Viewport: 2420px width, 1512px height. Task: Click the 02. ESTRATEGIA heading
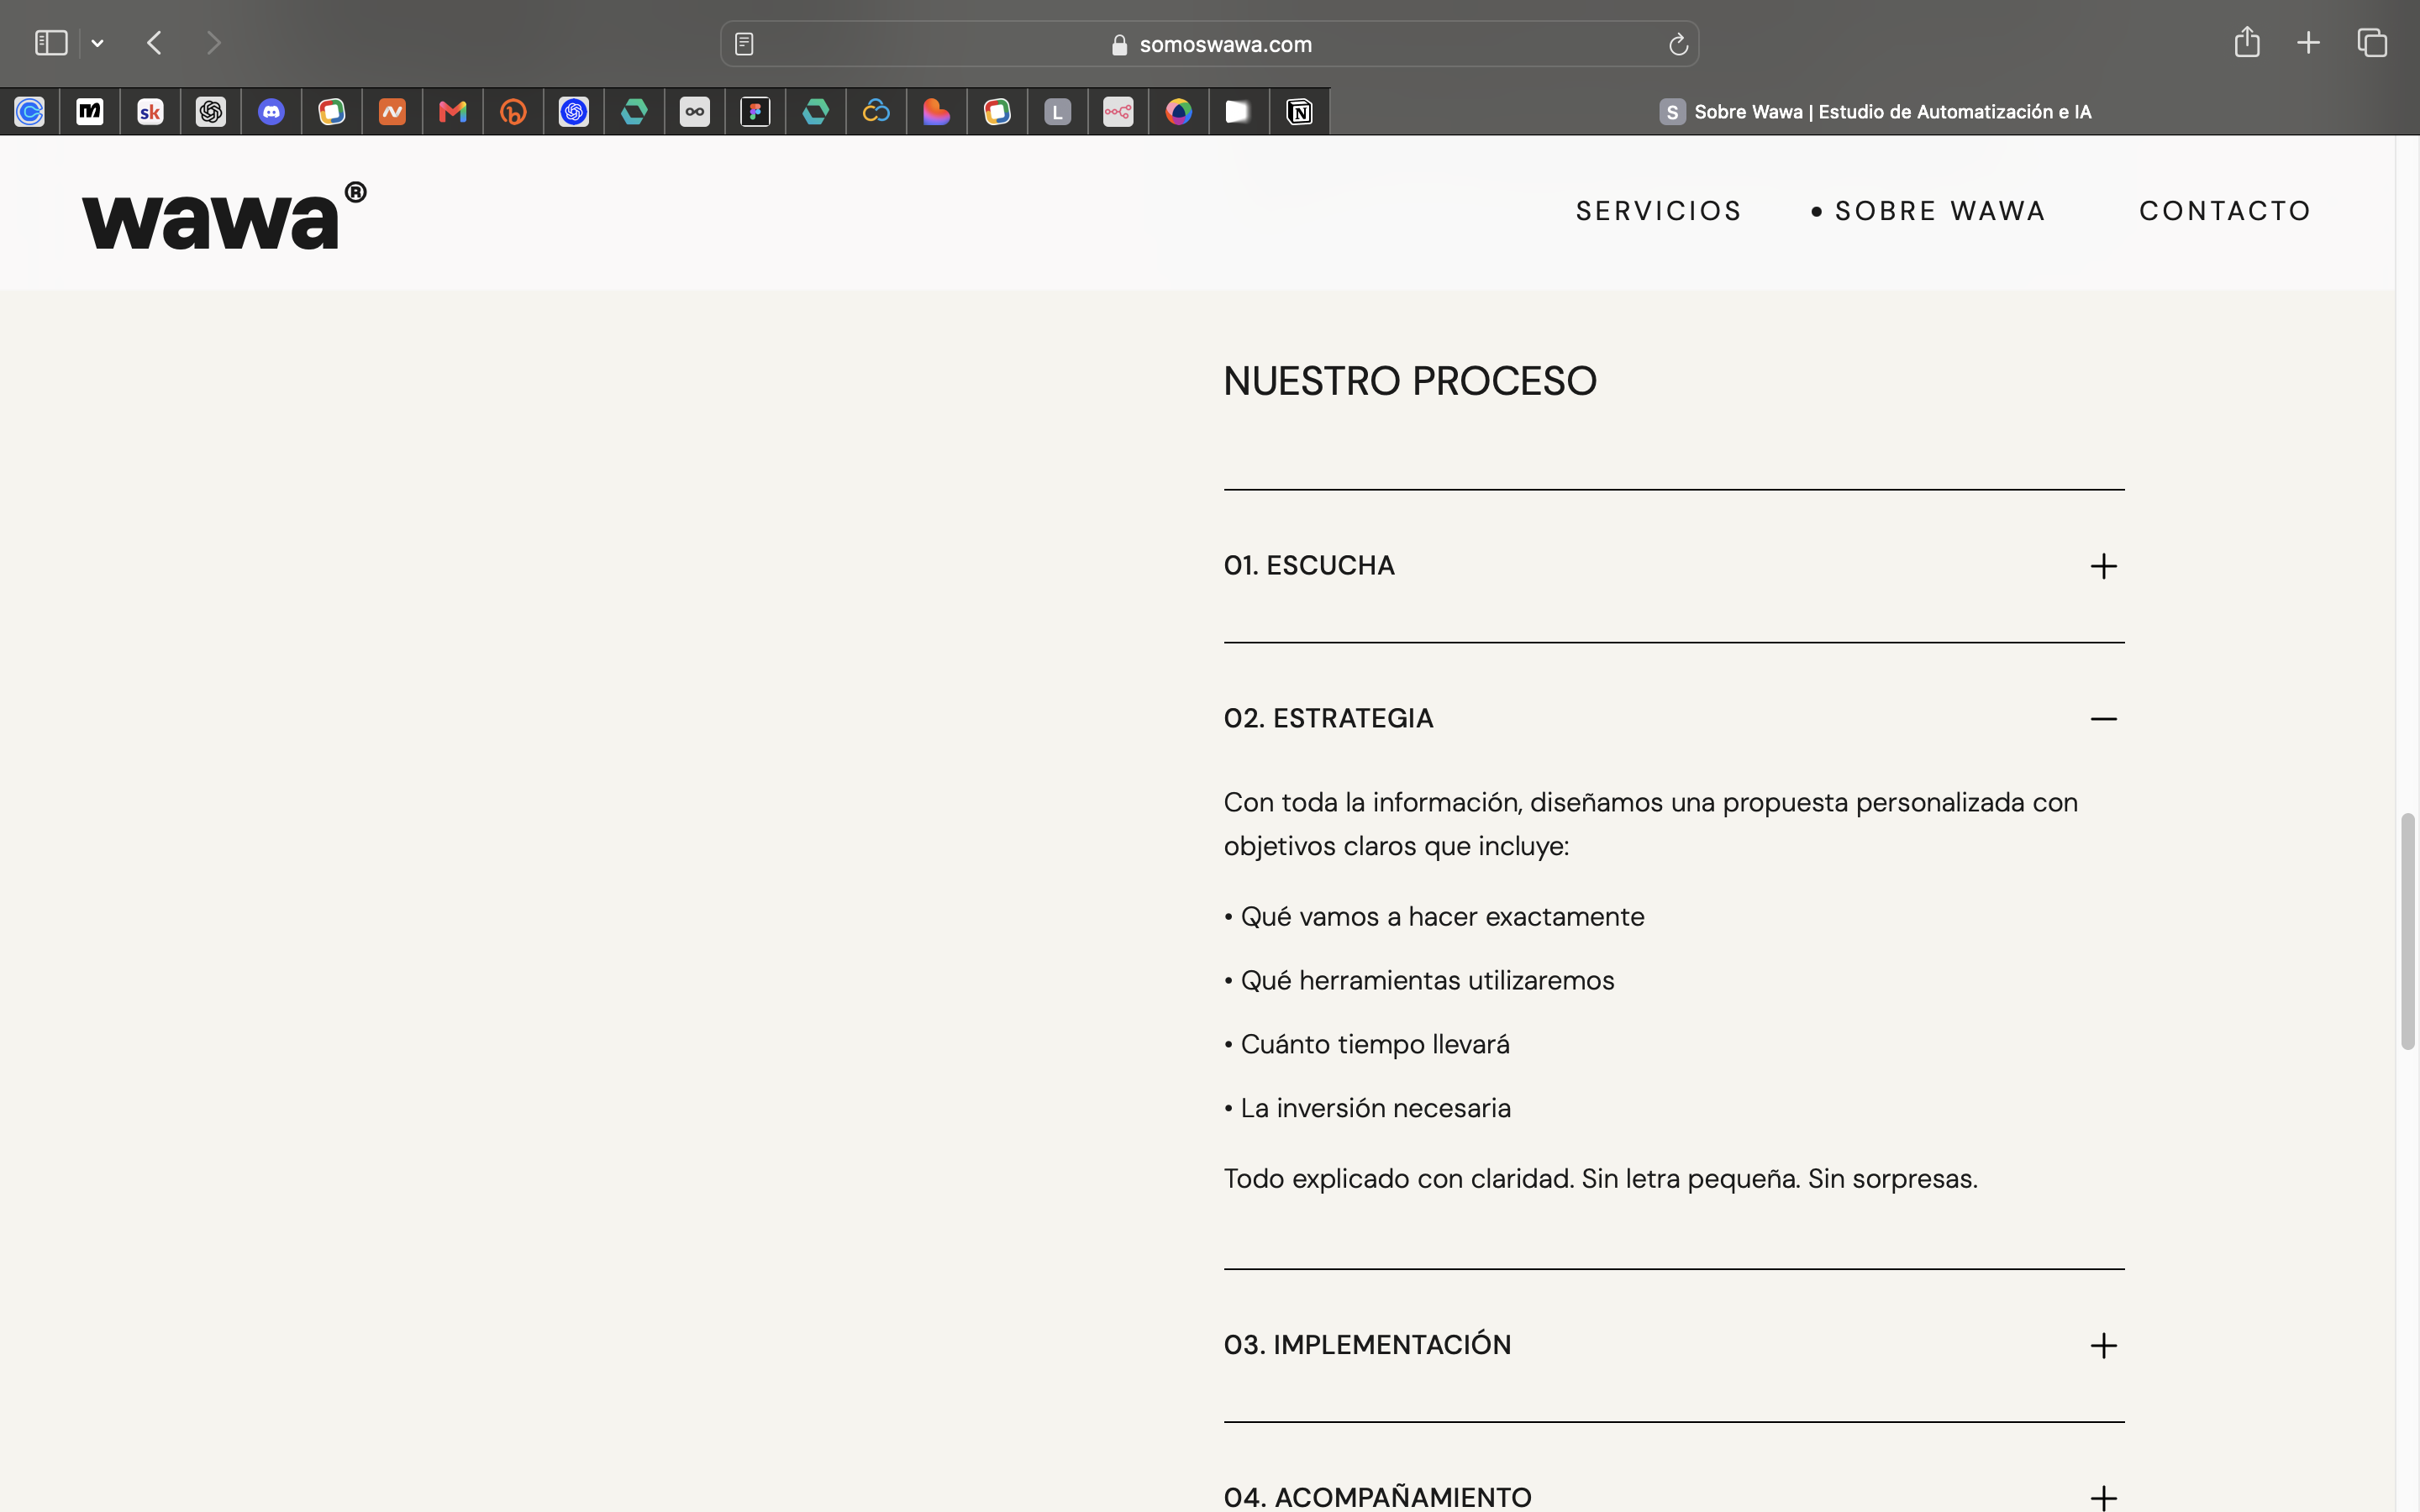[x=1328, y=719]
